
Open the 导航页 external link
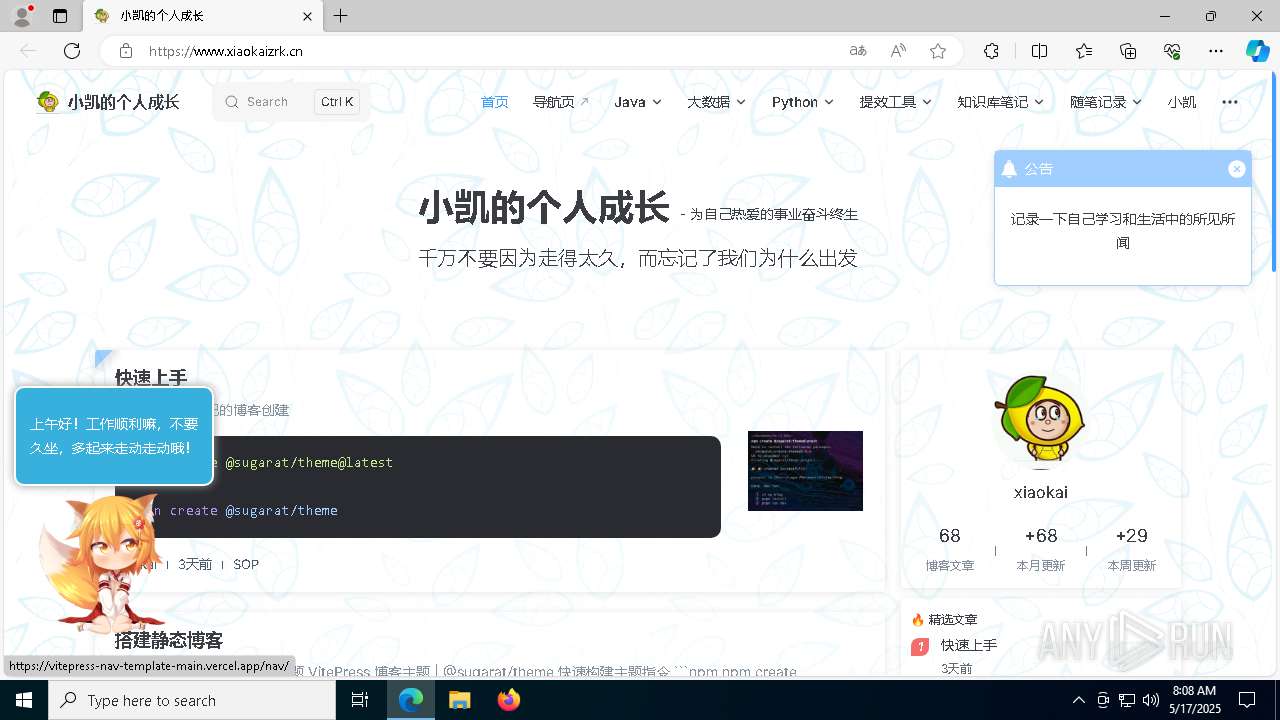561,102
